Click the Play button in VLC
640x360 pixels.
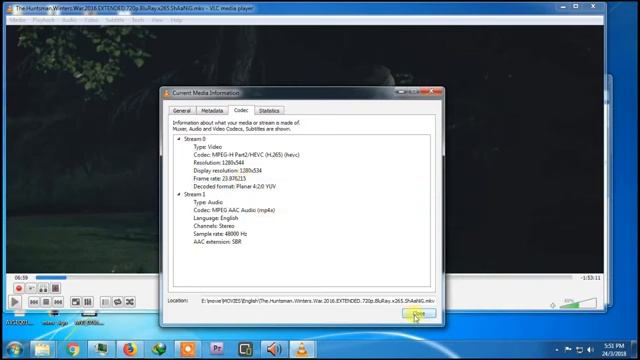(x=15, y=302)
